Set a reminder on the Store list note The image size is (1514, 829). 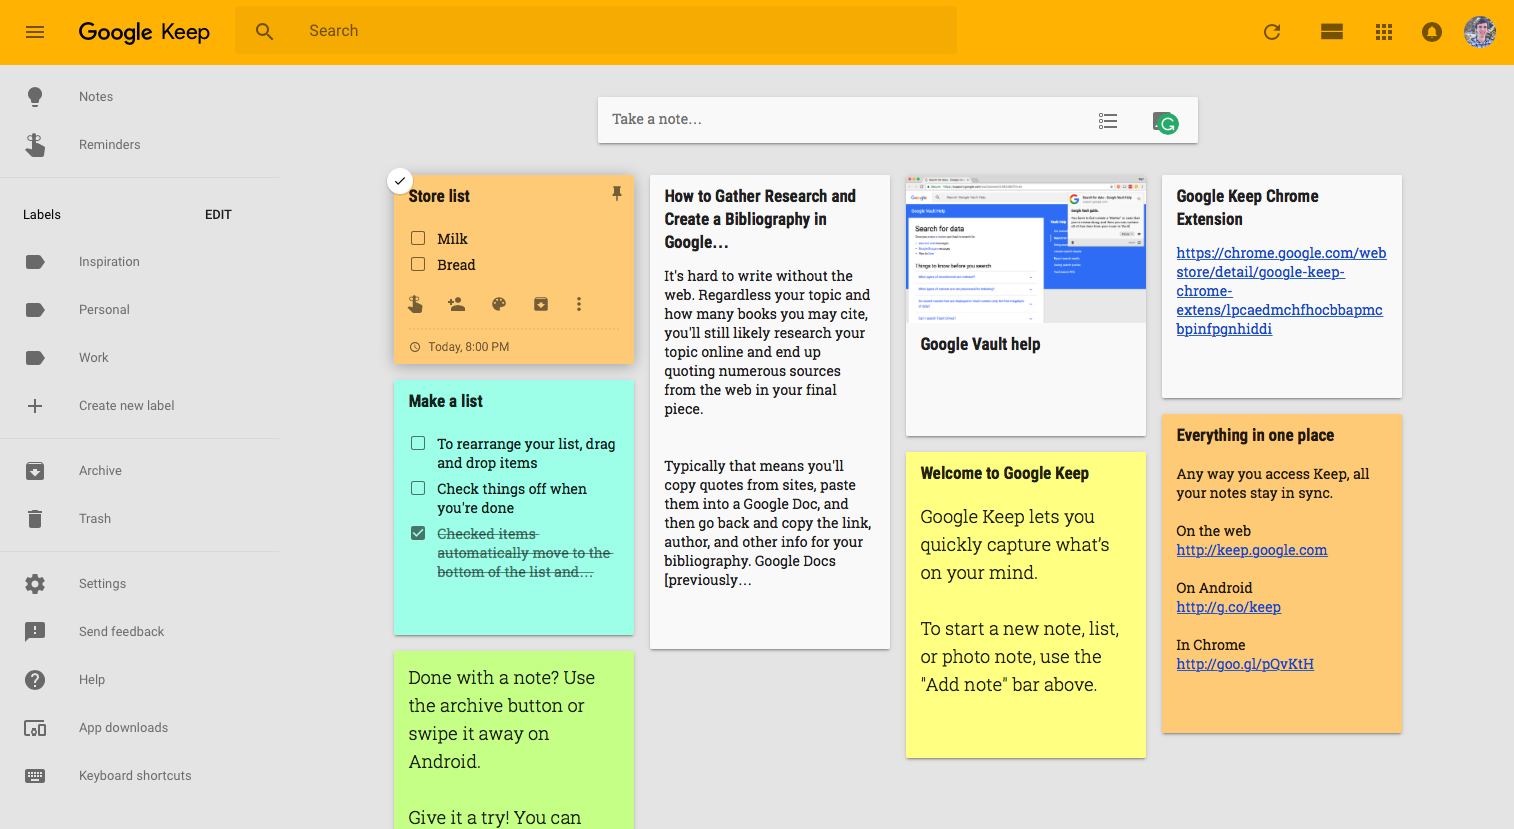(415, 304)
